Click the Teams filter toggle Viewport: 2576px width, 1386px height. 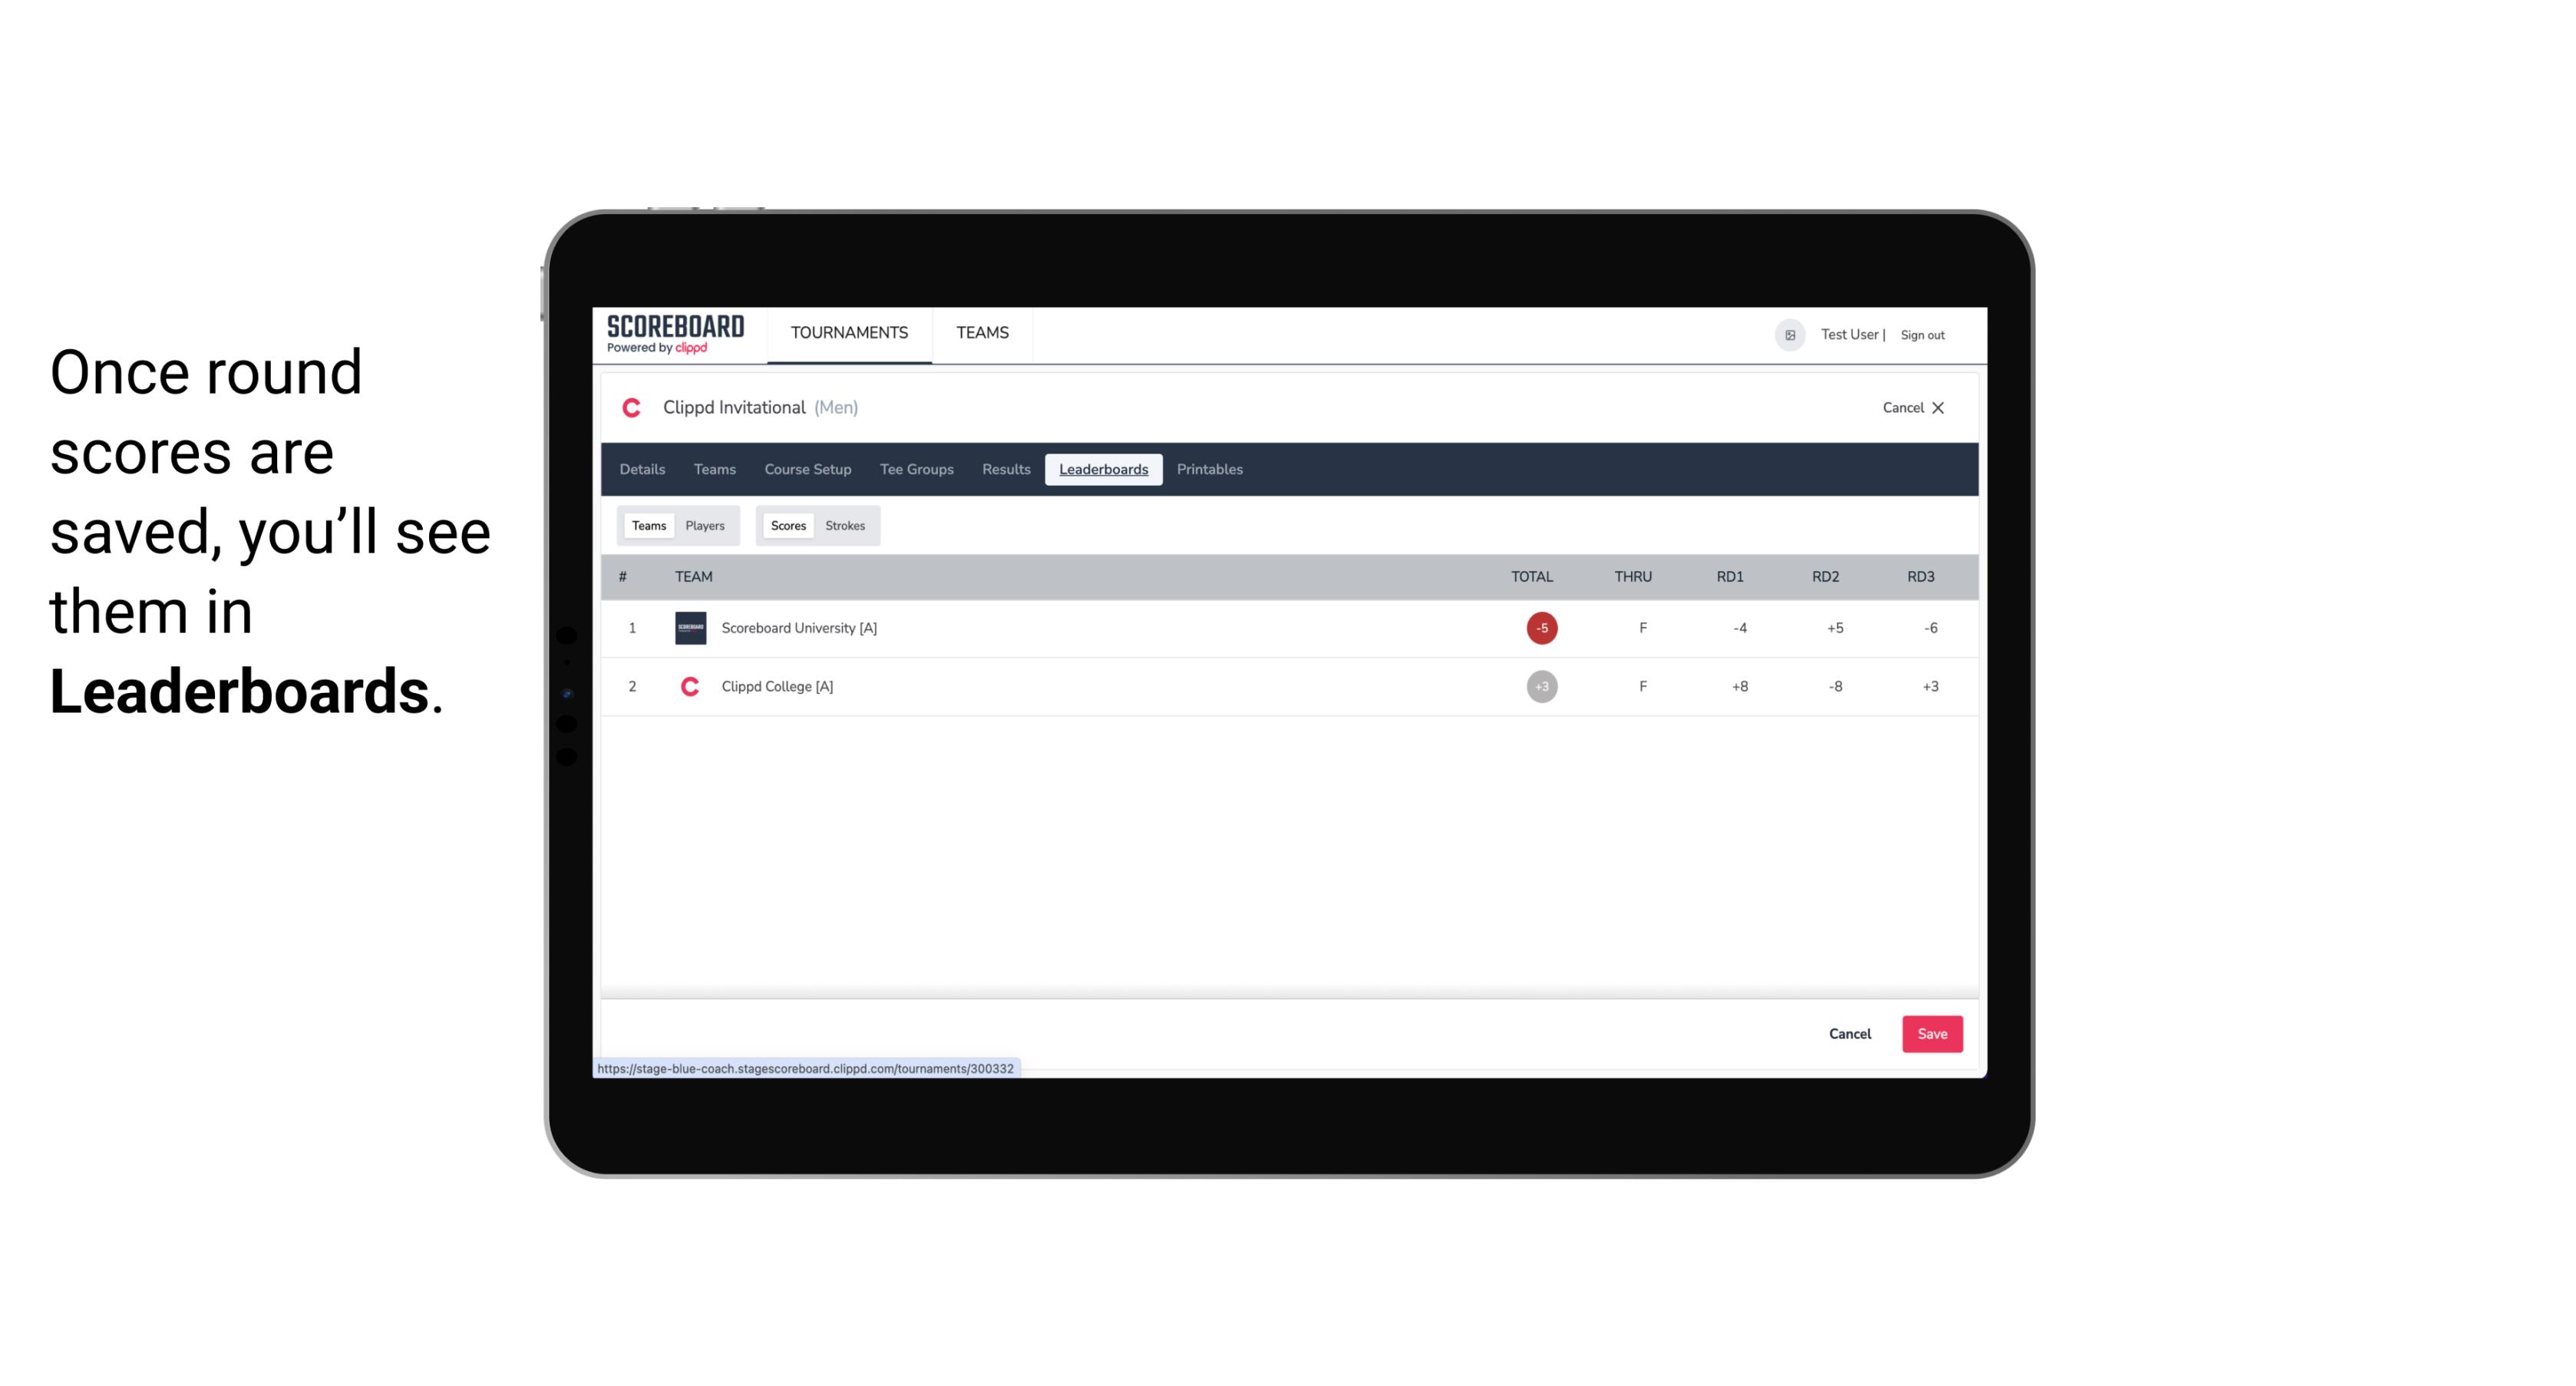coord(647,524)
